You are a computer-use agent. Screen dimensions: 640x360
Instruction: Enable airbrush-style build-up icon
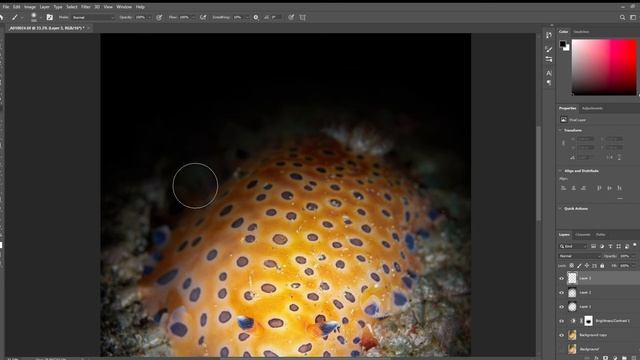(203, 17)
